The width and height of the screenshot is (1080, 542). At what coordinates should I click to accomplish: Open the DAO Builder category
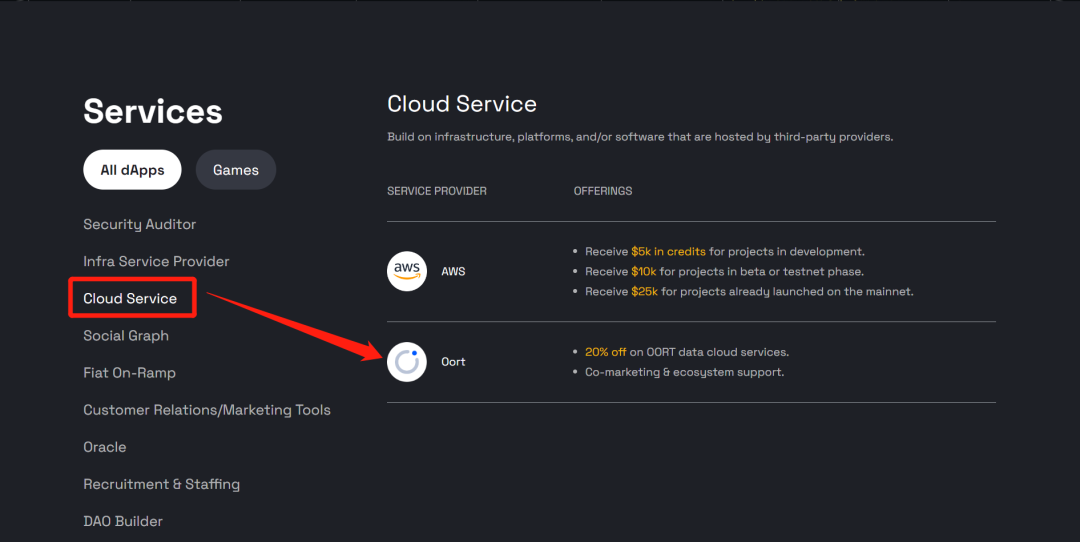point(123,521)
